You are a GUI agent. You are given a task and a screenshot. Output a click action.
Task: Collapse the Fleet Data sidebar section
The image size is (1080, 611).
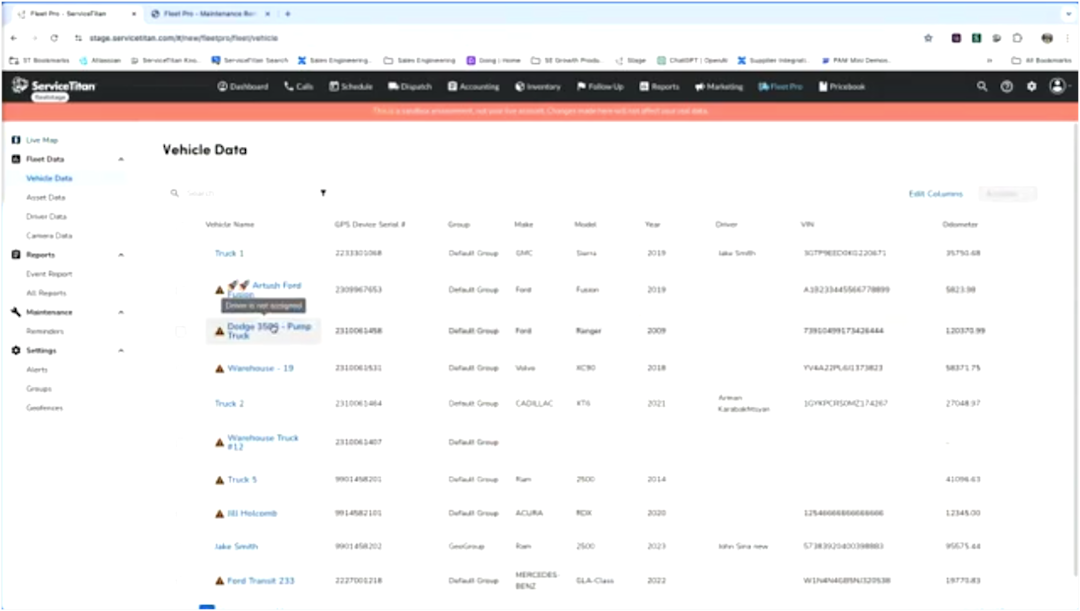coord(121,159)
